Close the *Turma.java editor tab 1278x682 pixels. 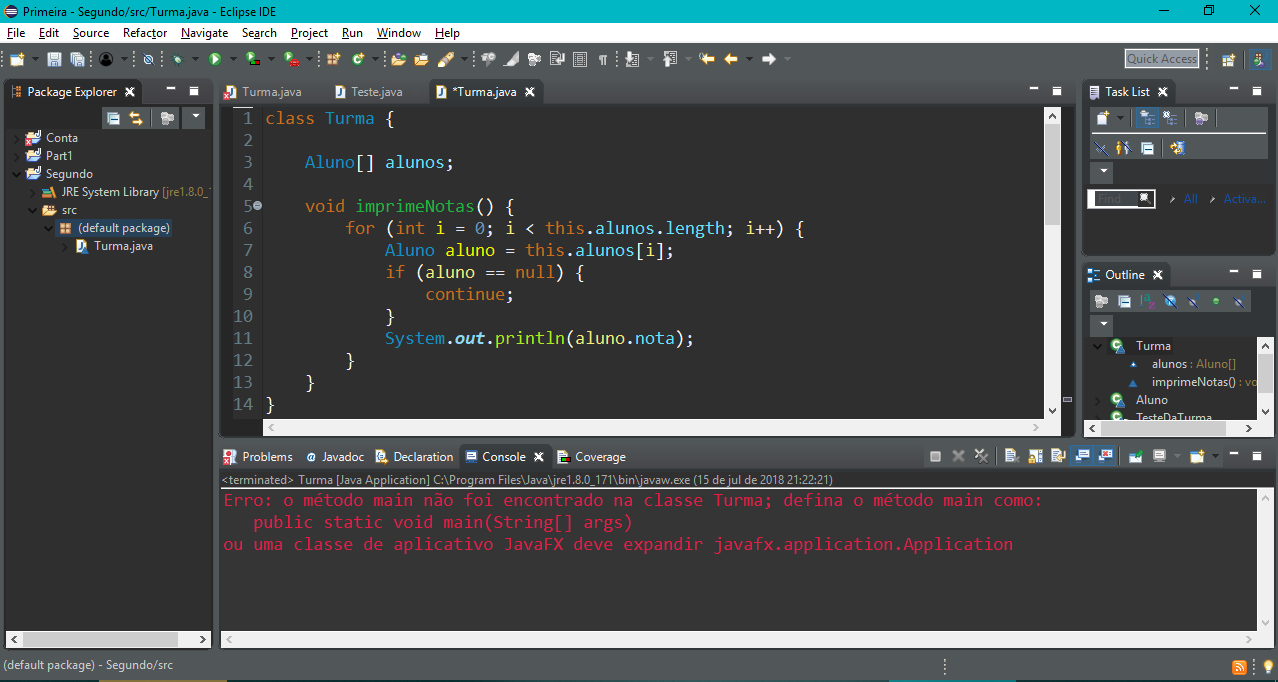(x=530, y=92)
